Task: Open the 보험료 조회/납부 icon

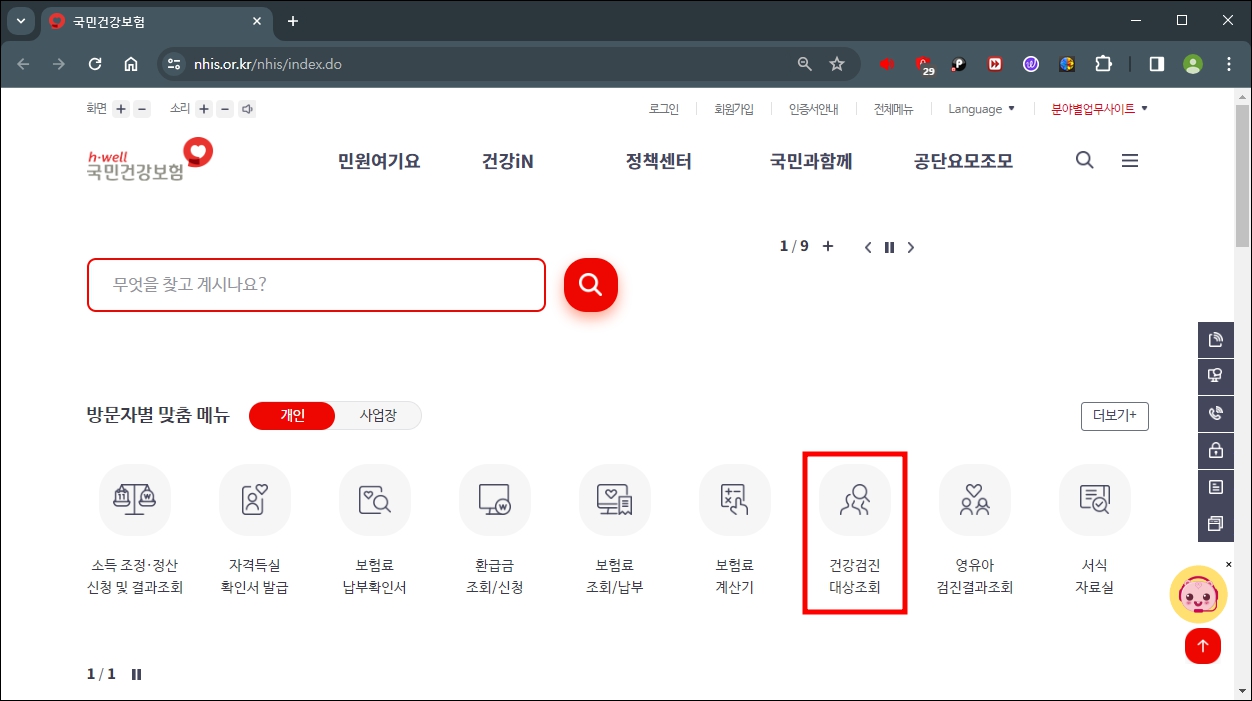Action: pyautogui.click(x=615, y=500)
